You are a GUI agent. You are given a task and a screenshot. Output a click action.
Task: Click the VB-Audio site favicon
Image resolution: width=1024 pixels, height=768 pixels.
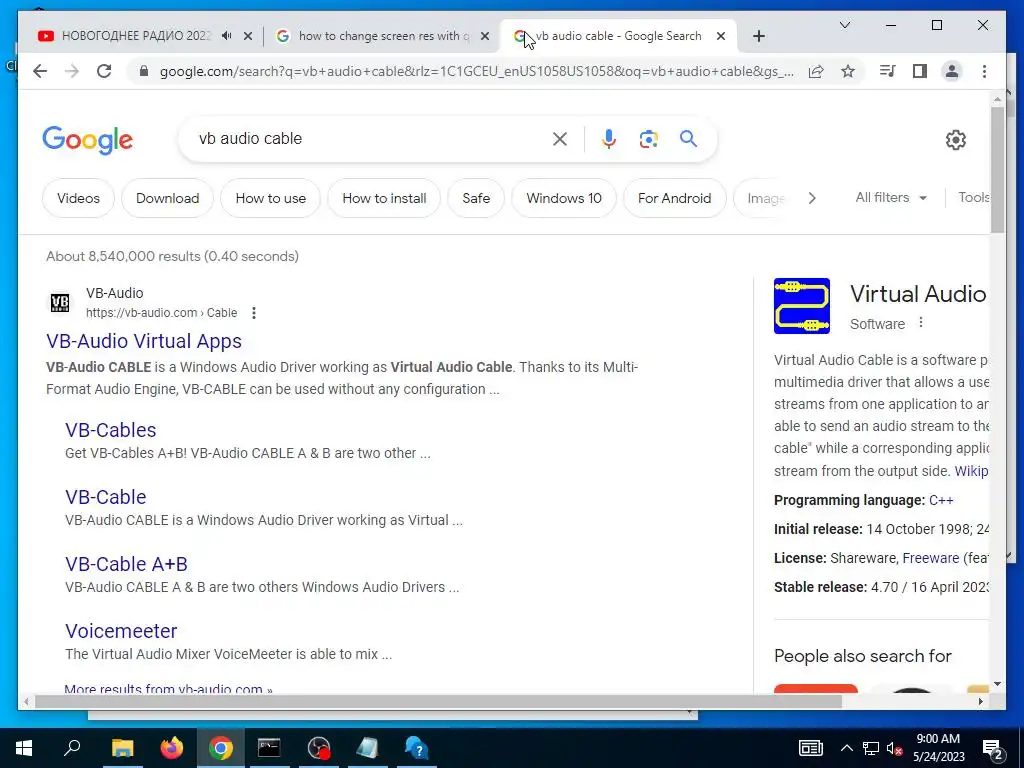(x=60, y=302)
